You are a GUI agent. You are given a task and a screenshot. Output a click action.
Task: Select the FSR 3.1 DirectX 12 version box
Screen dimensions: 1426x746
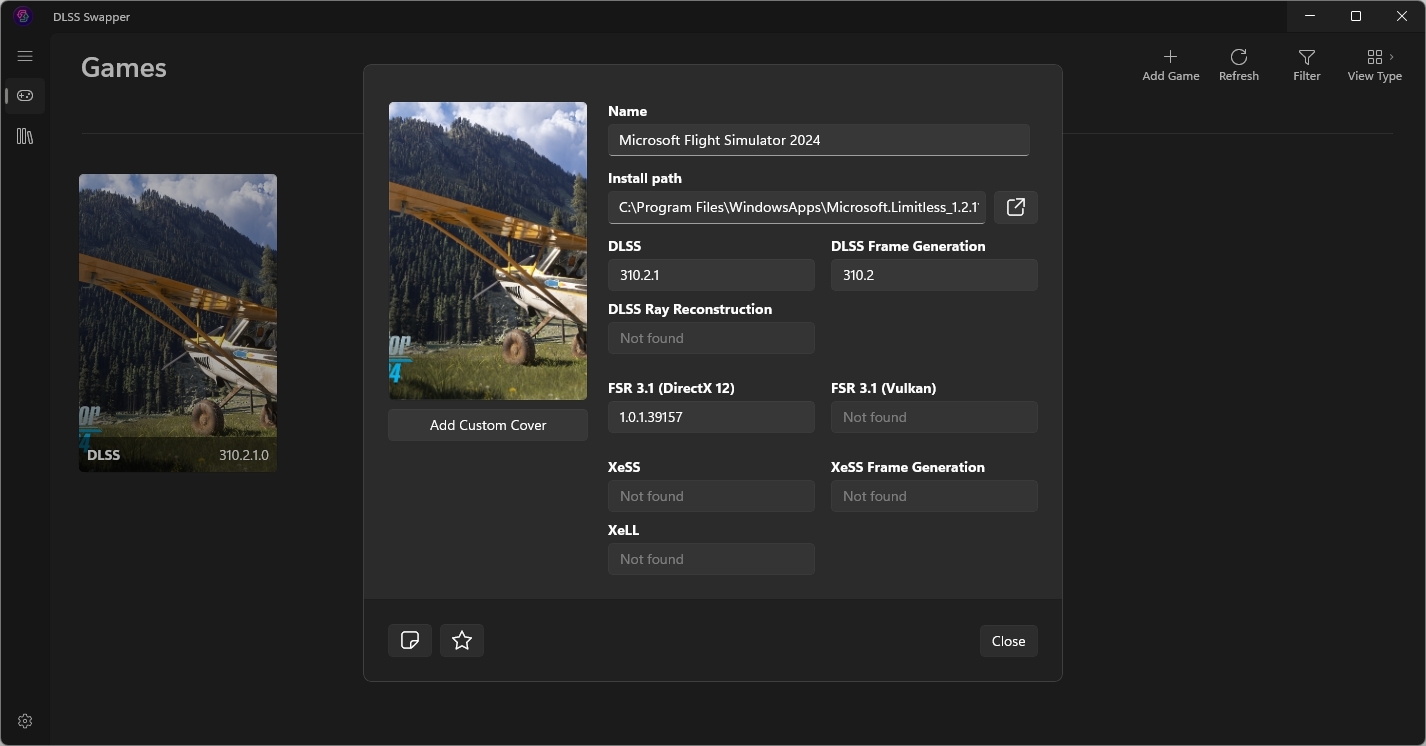pyautogui.click(x=711, y=417)
